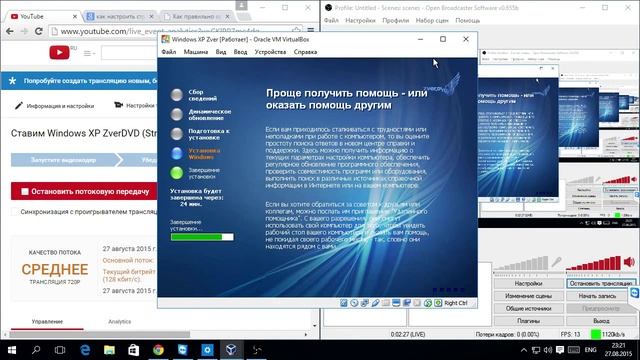The height and width of the screenshot is (360, 640).
Task: Click Остановить потоковую передачу button
Action: coord(84,191)
